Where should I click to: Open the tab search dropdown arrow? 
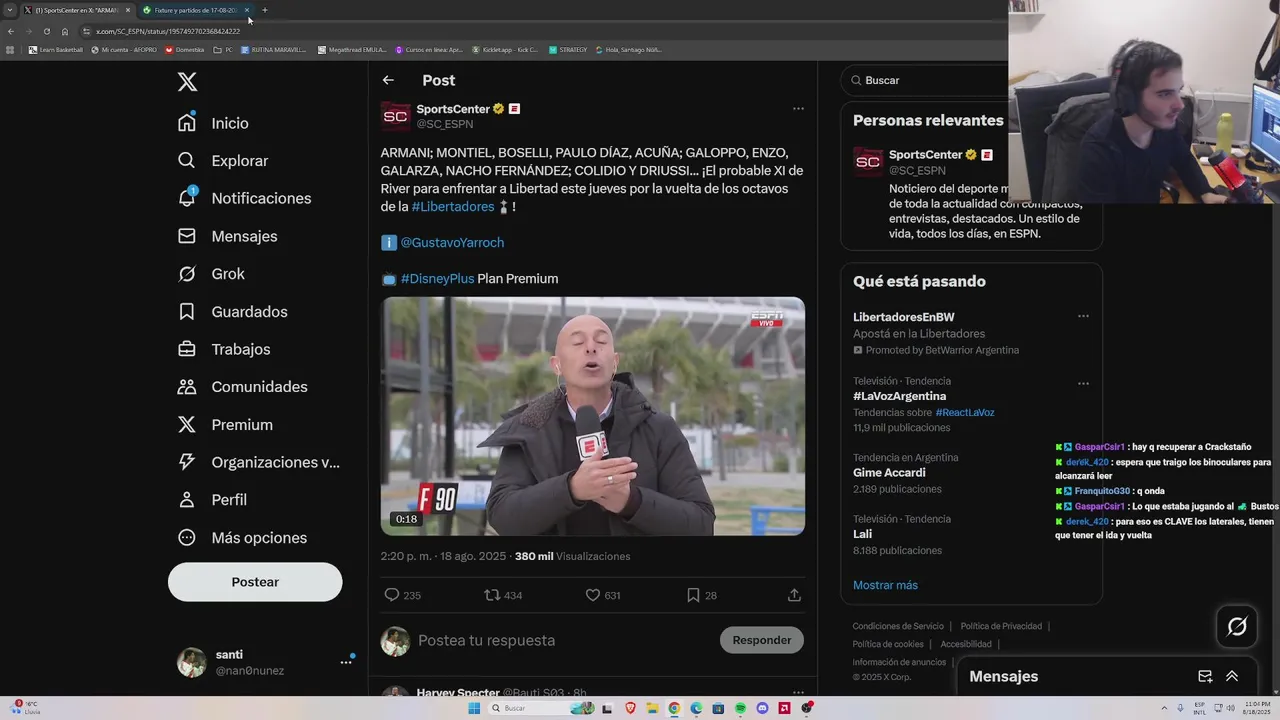(x=10, y=10)
